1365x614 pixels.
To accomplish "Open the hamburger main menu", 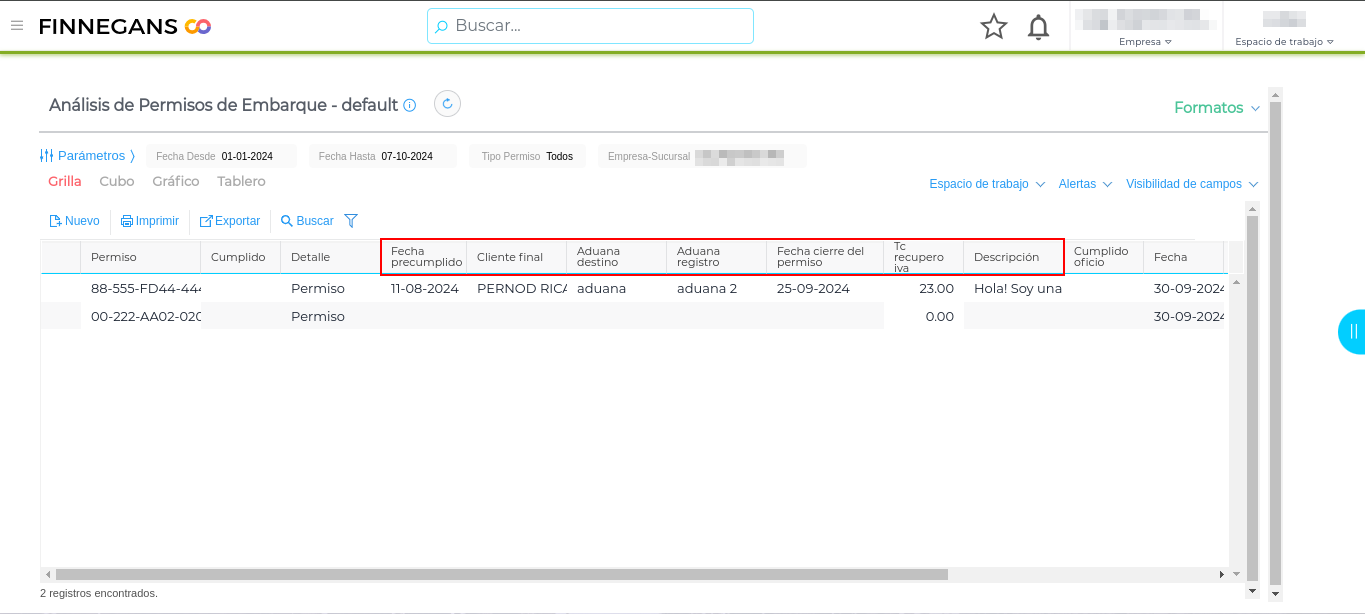I will pyautogui.click(x=16, y=26).
